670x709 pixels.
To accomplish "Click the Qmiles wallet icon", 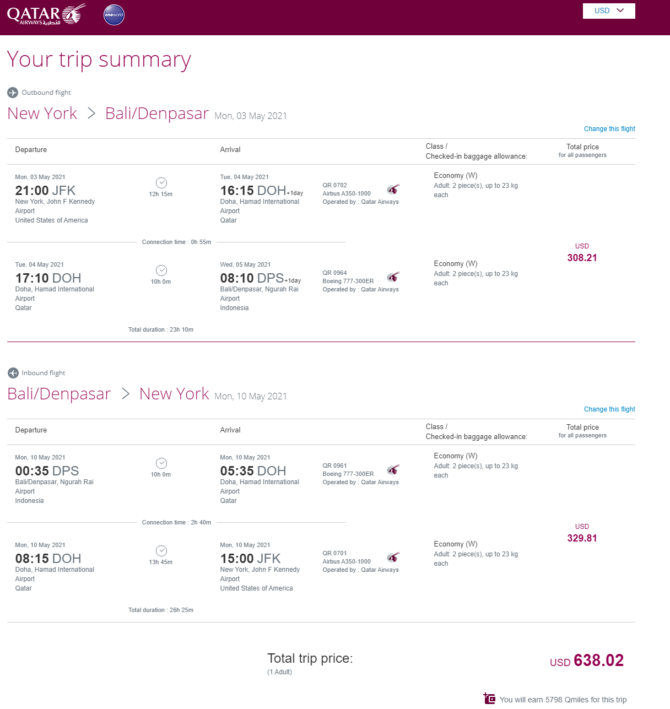I will pos(489,699).
